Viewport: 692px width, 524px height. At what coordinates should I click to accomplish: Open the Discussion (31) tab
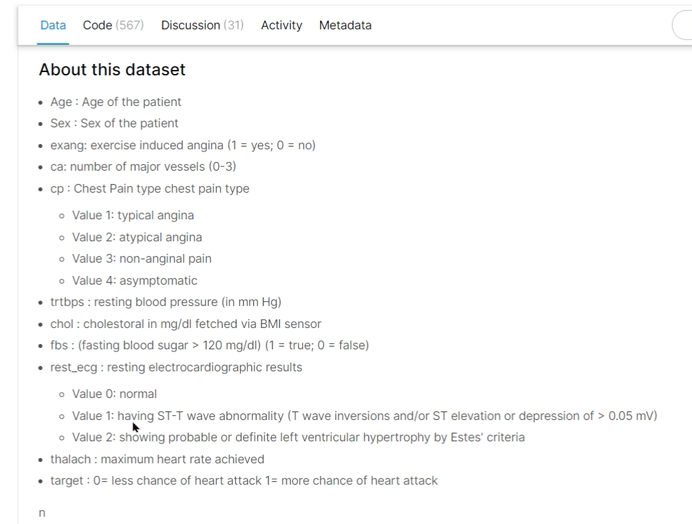pyautogui.click(x=202, y=25)
